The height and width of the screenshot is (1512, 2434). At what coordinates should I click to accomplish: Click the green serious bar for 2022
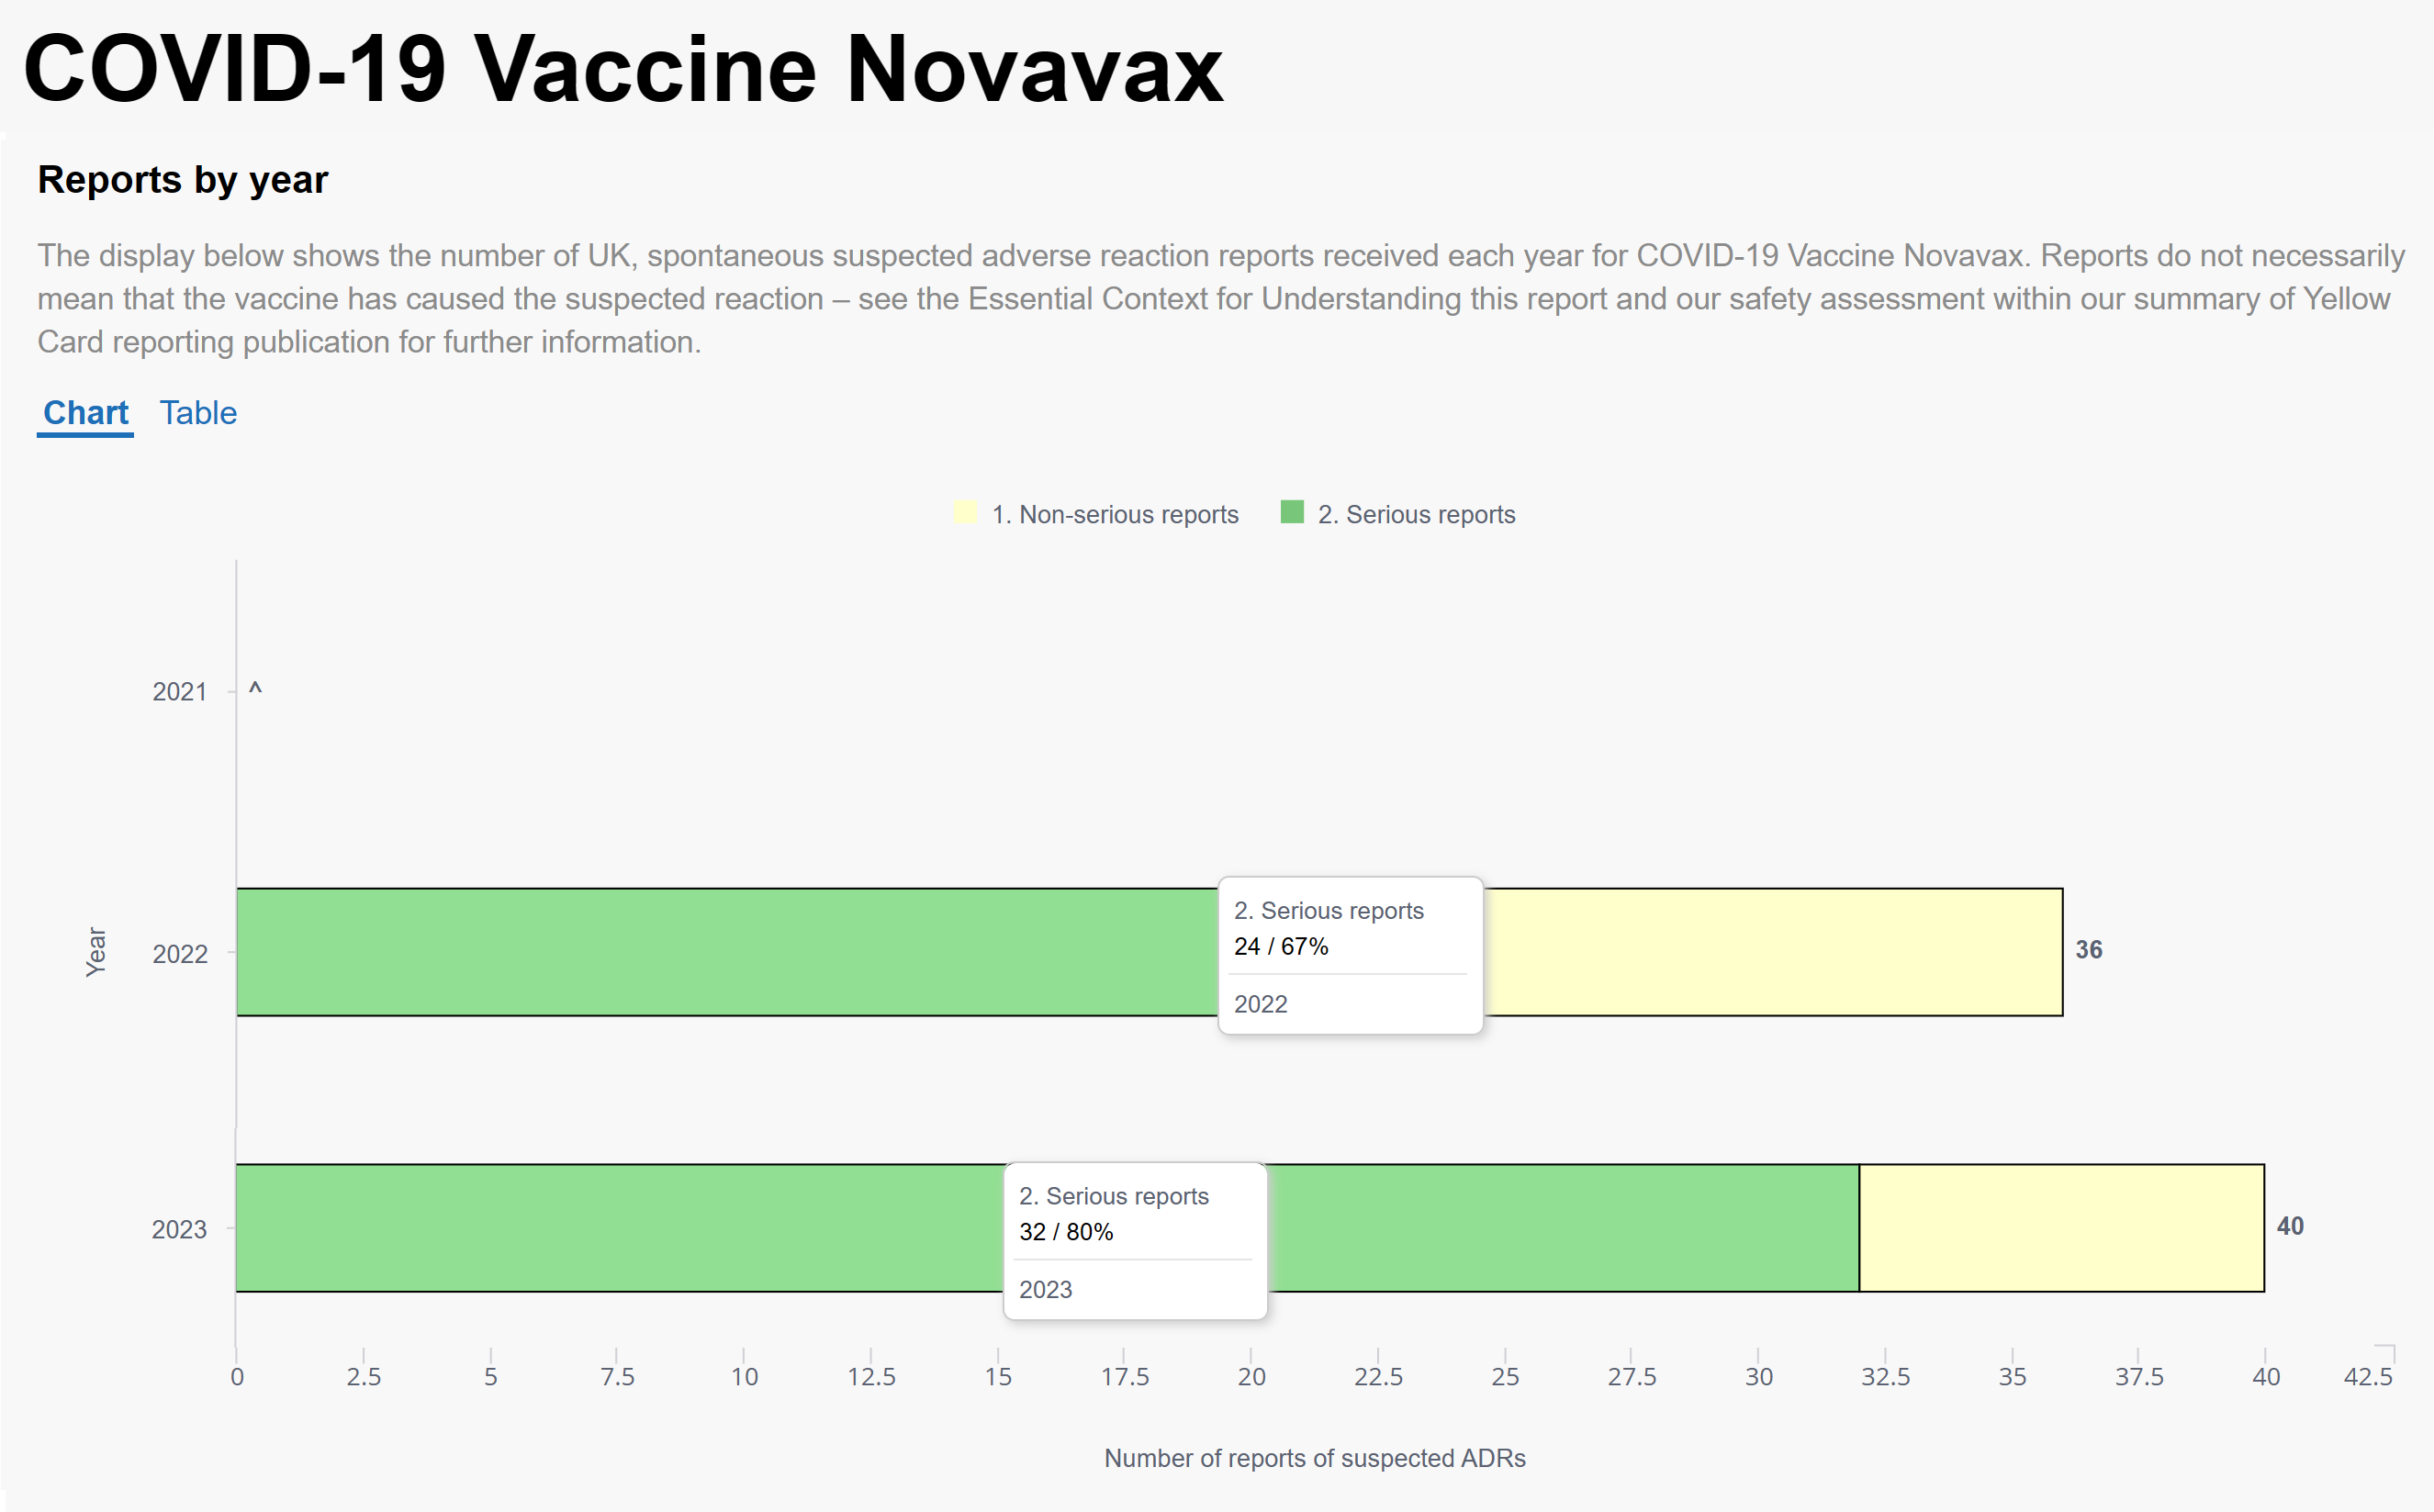(x=727, y=952)
